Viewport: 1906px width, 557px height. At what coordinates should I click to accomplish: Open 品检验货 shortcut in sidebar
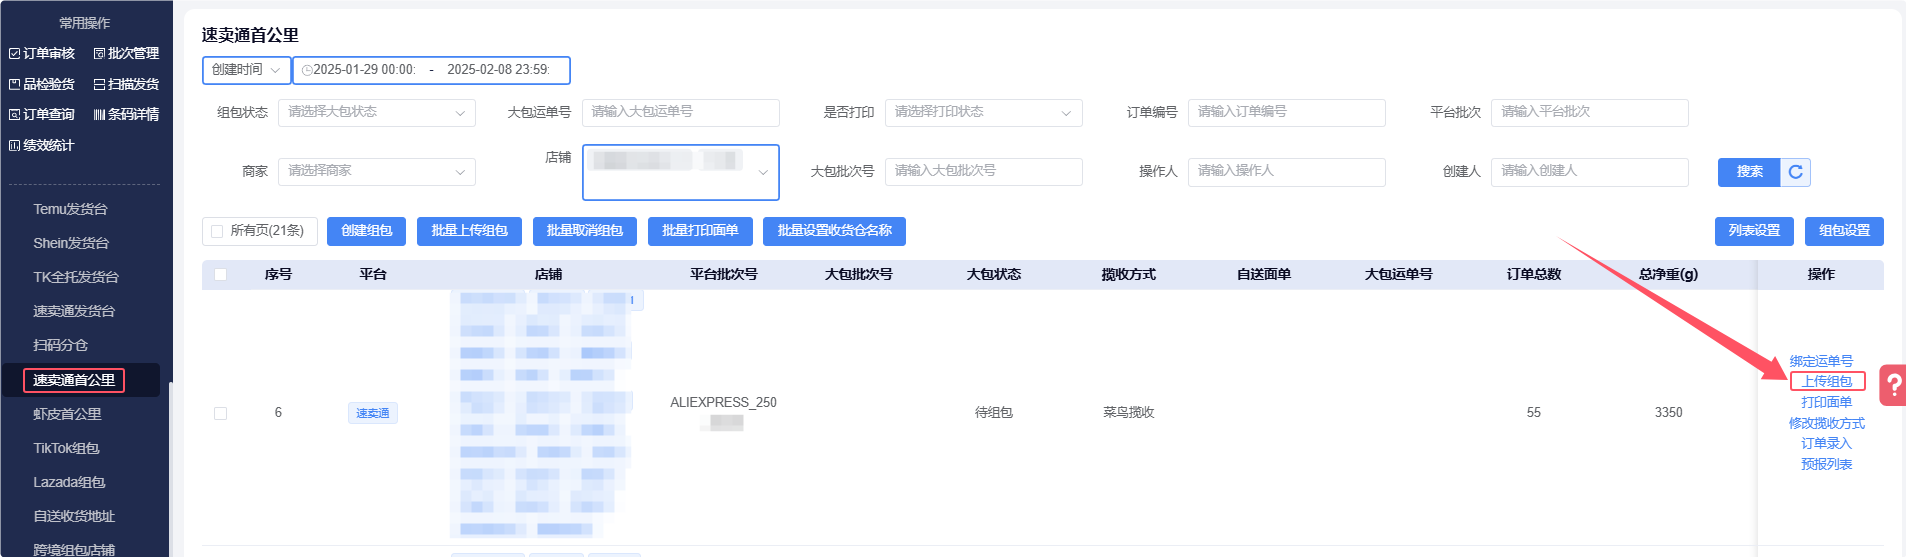[x=42, y=84]
